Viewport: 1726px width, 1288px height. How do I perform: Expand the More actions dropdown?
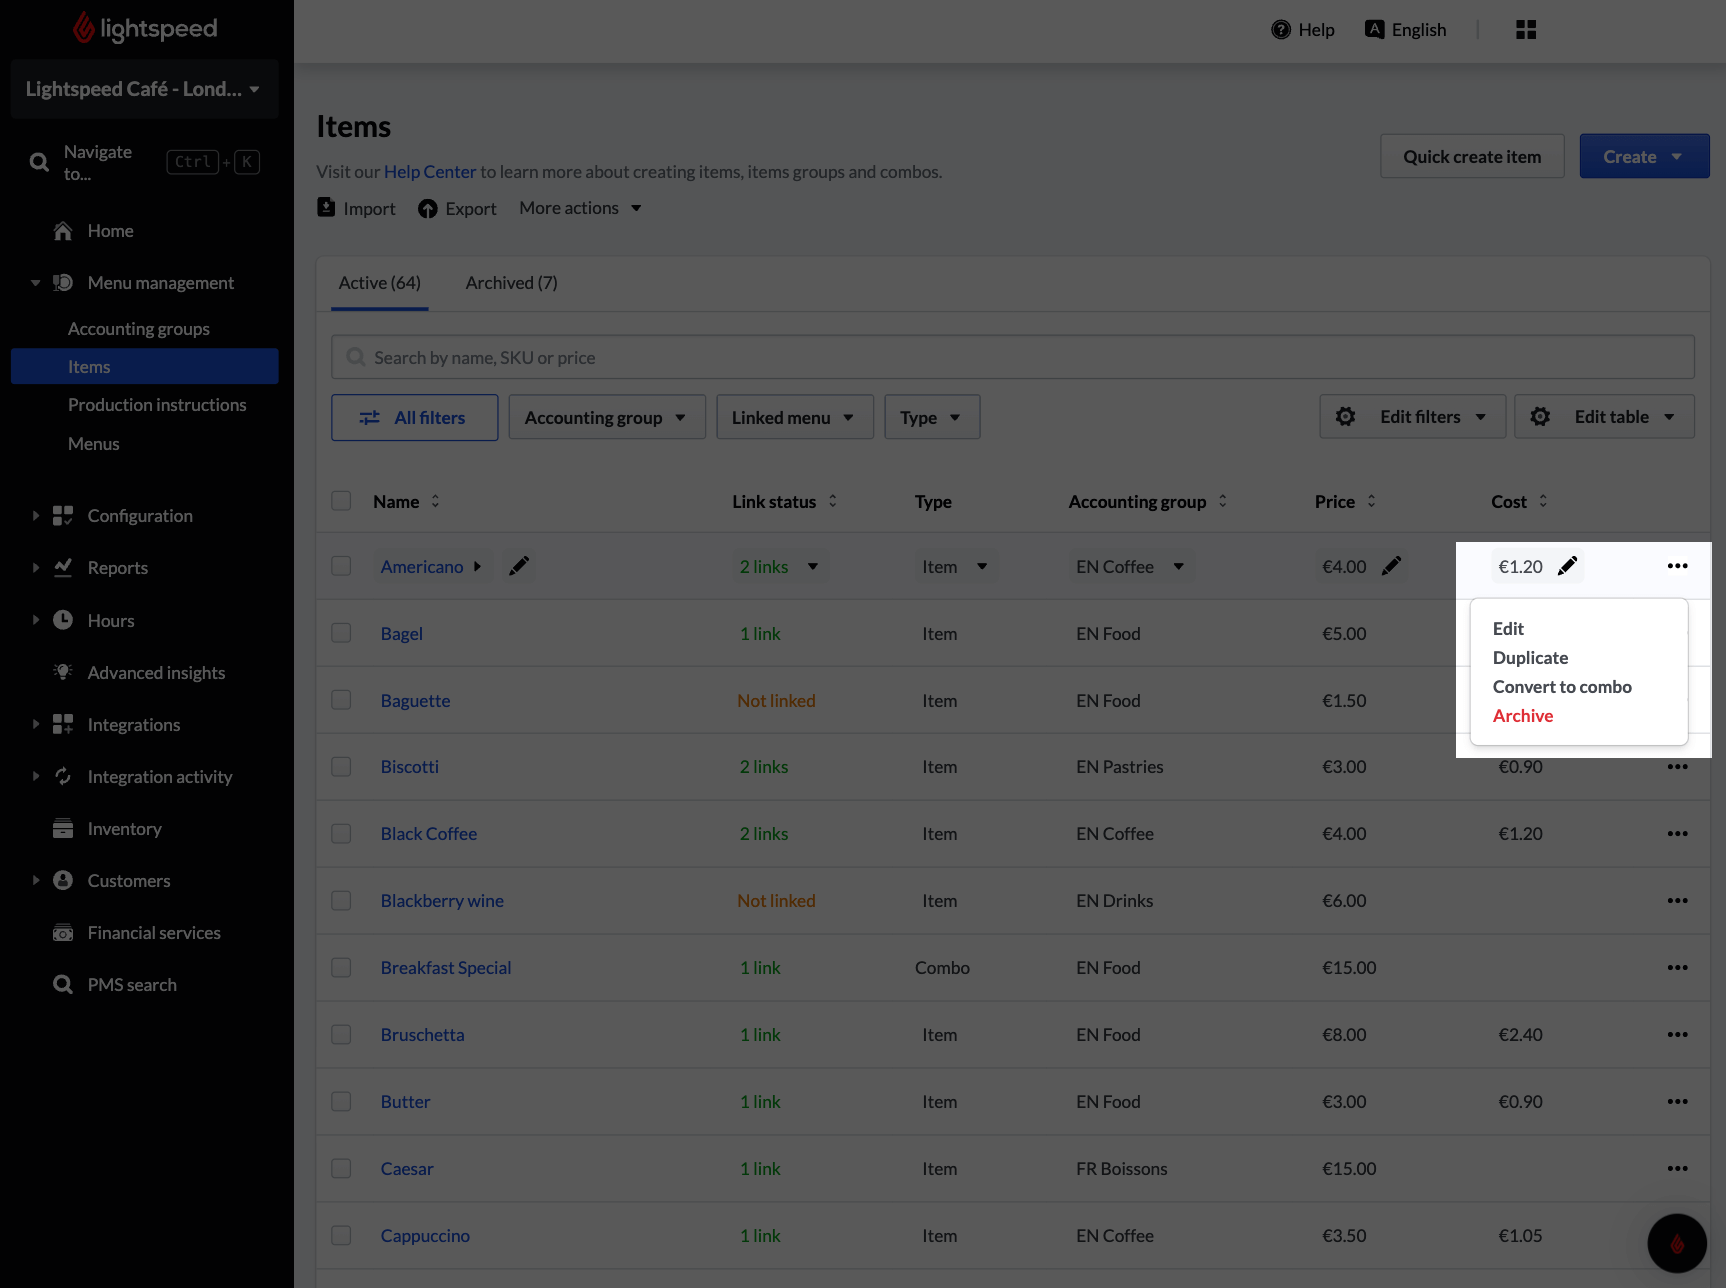[x=580, y=208]
